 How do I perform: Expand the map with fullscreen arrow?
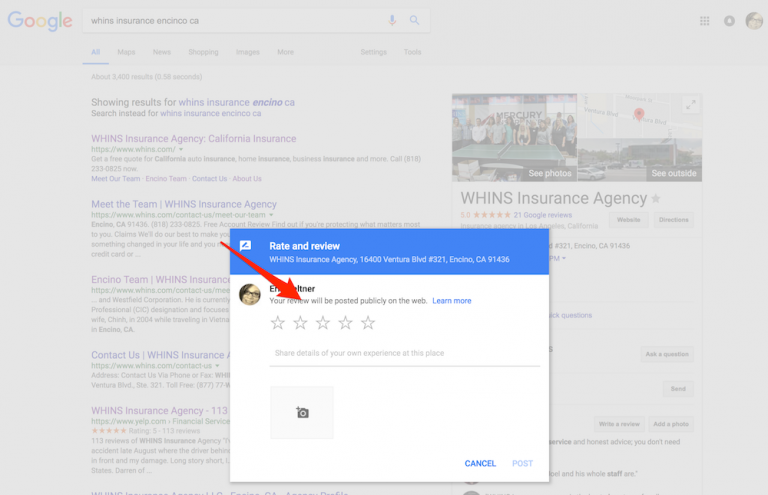coord(690,105)
